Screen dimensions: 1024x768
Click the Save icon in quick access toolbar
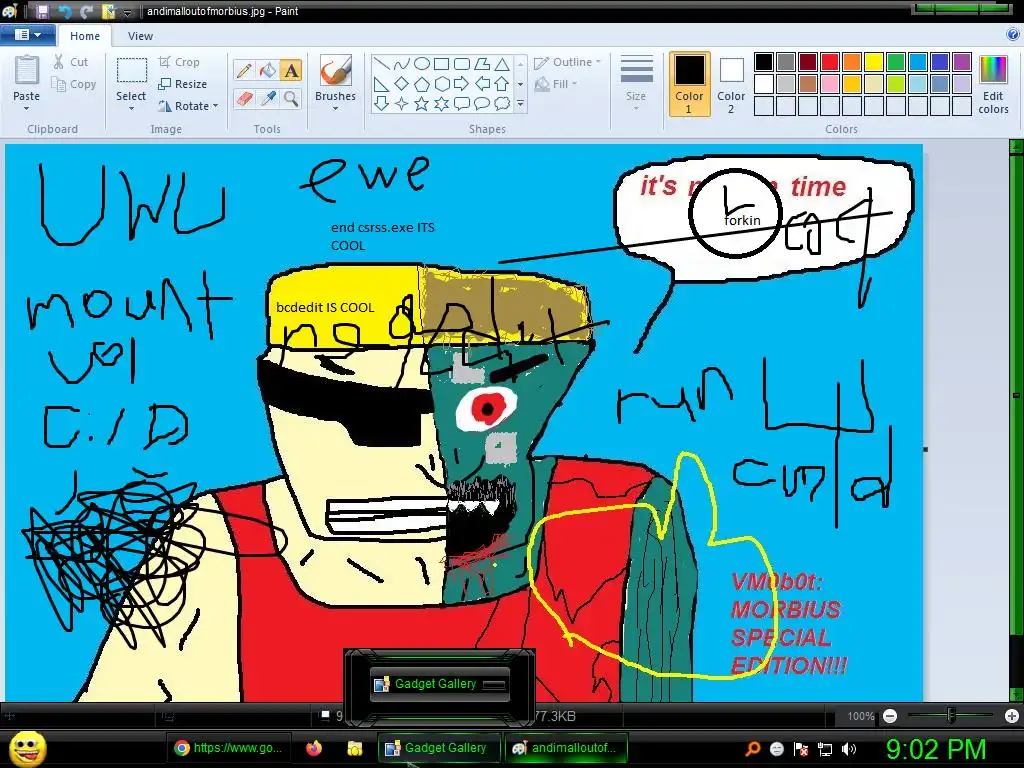coord(42,11)
